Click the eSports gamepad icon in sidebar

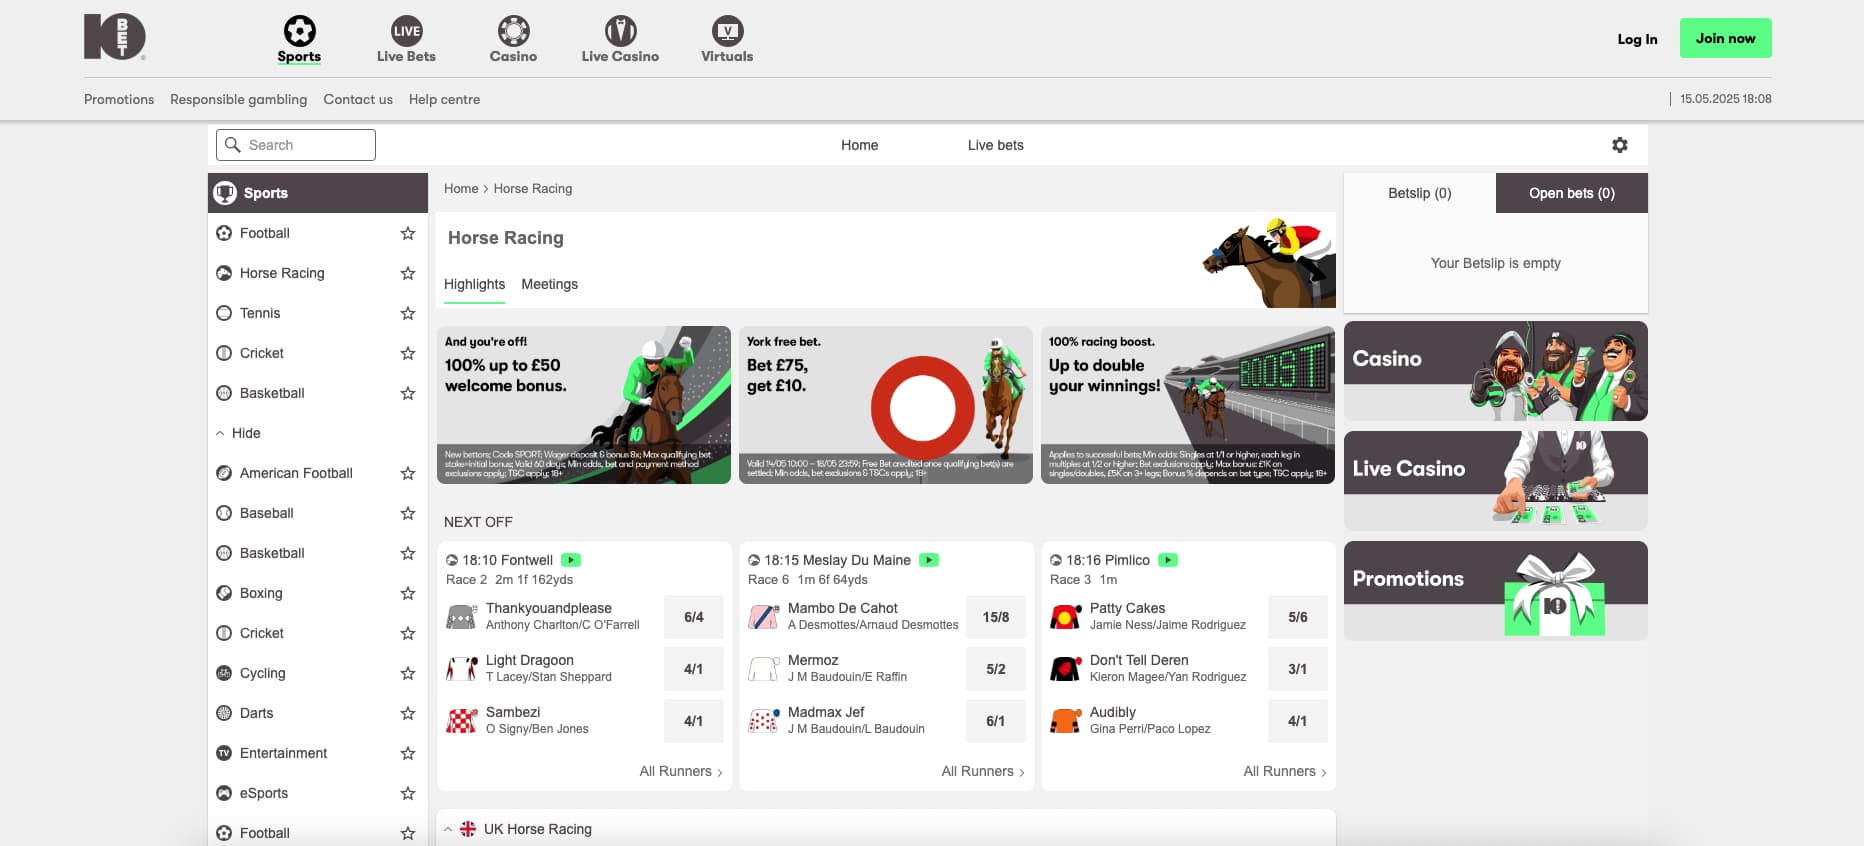point(224,793)
